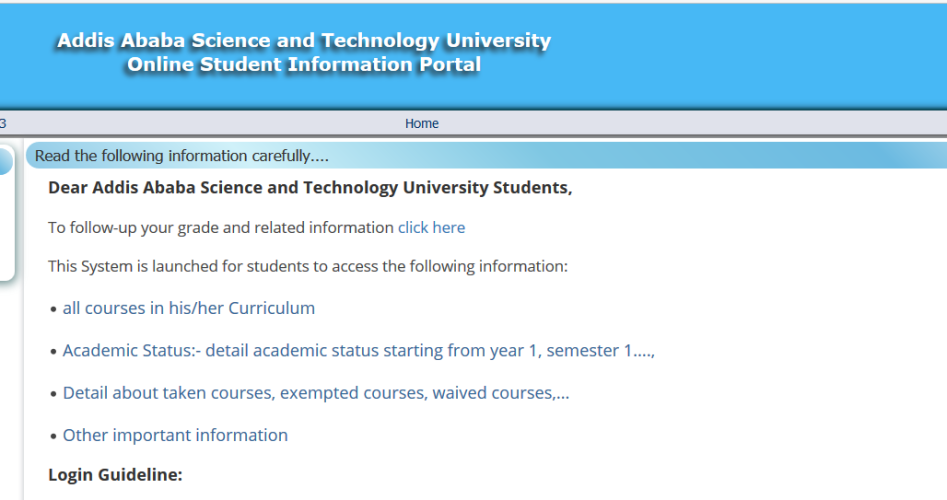Click the university name header title
The width and height of the screenshot is (947, 500).
(x=304, y=41)
